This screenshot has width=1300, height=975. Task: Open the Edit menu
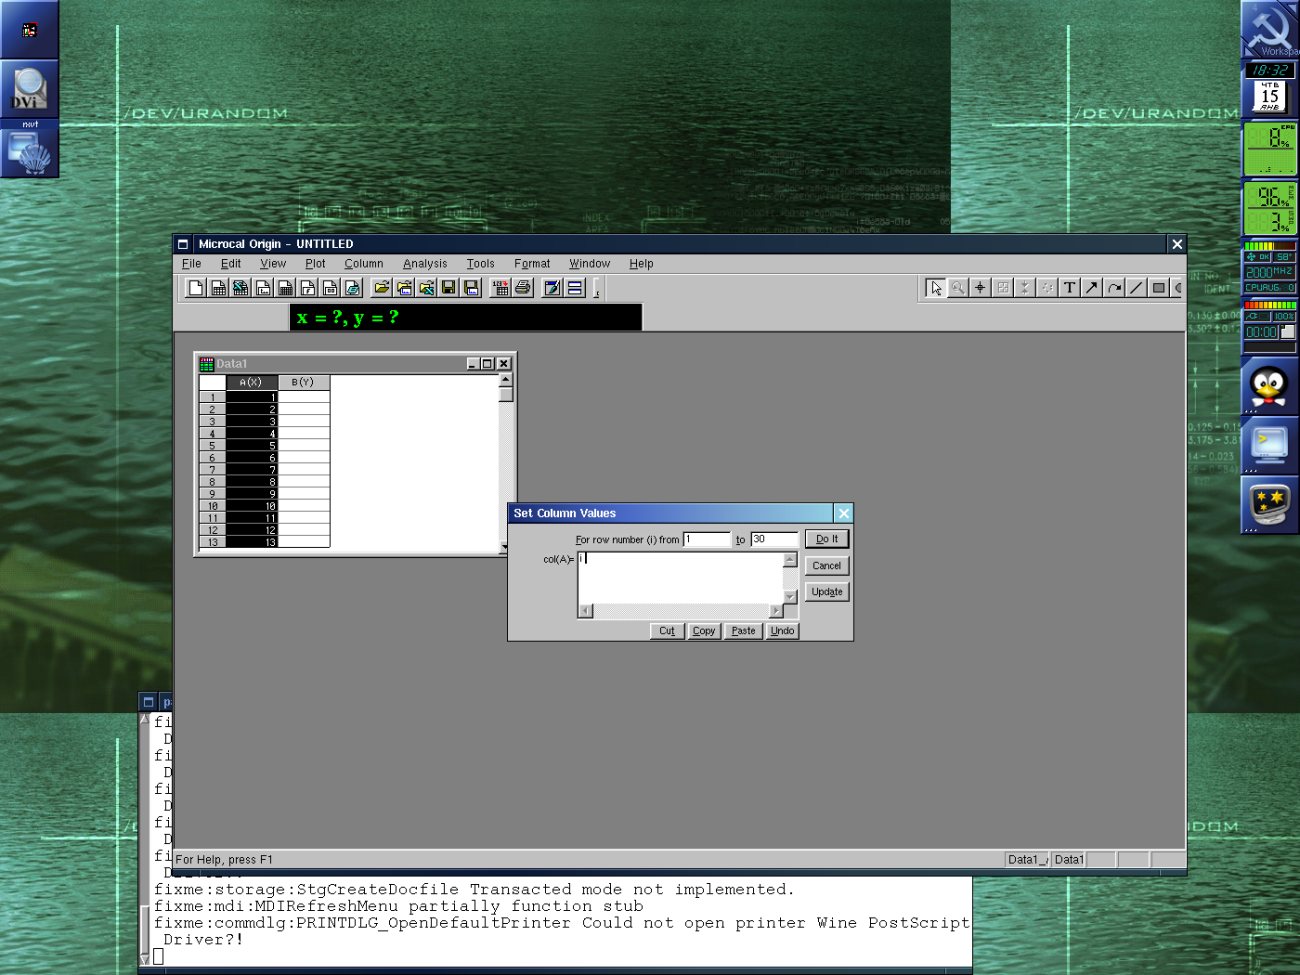pos(231,264)
